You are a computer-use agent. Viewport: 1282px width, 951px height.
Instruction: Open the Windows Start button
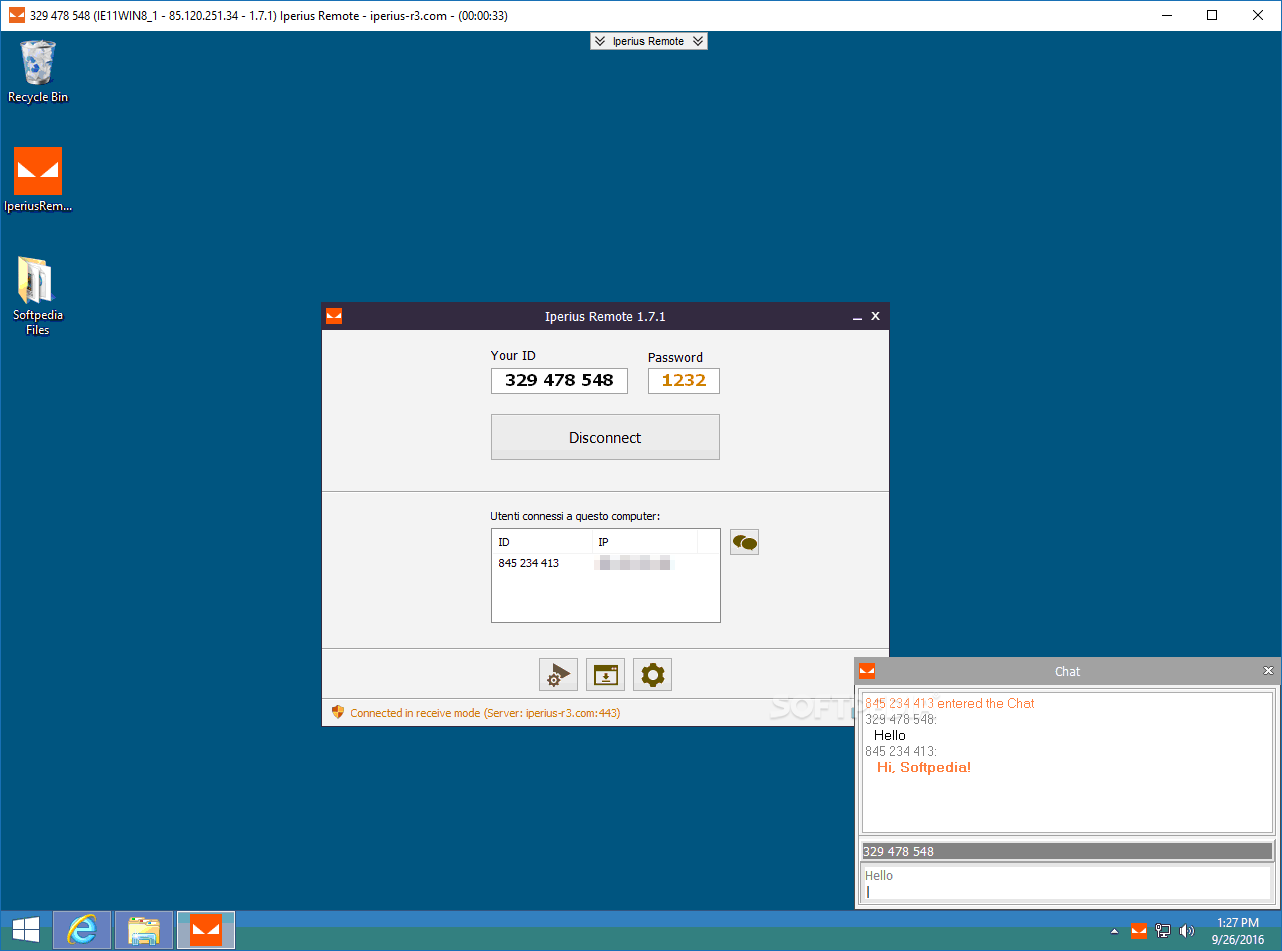click(26, 930)
